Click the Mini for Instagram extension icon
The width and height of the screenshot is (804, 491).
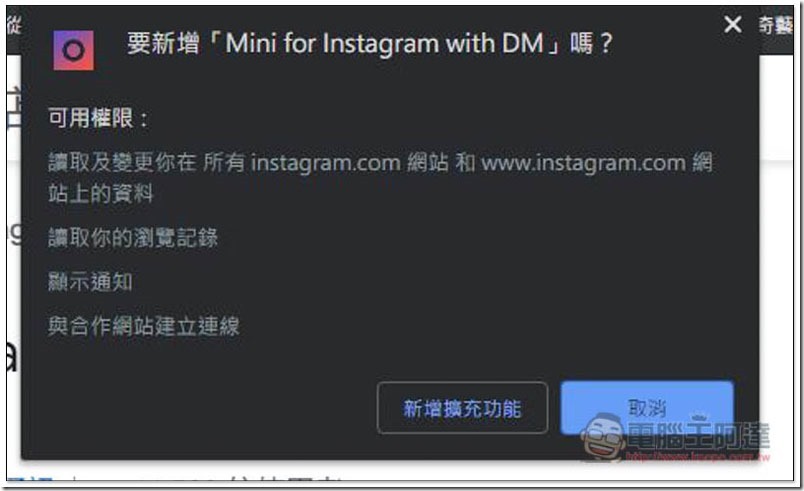click(73, 50)
